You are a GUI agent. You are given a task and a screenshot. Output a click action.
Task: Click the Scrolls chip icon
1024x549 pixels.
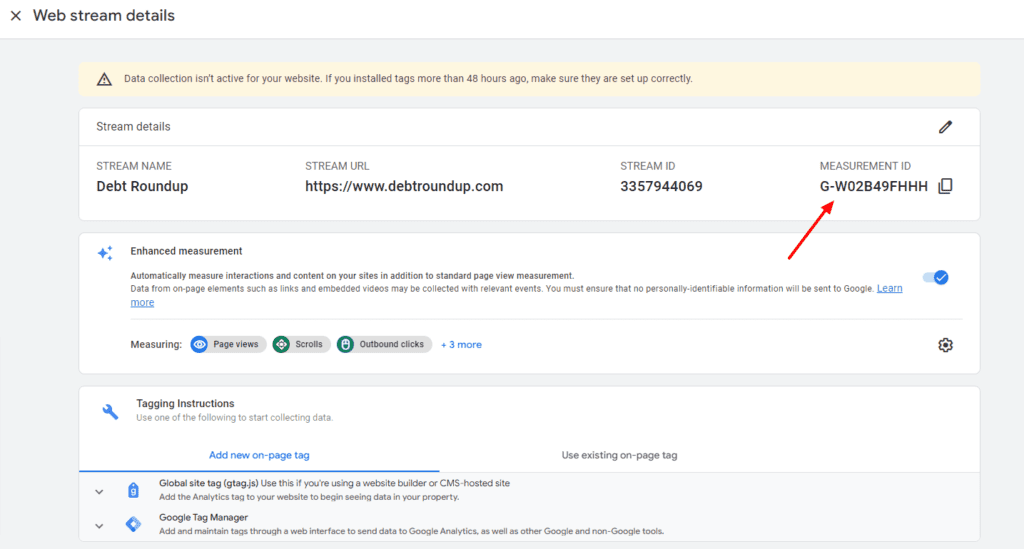coord(281,344)
